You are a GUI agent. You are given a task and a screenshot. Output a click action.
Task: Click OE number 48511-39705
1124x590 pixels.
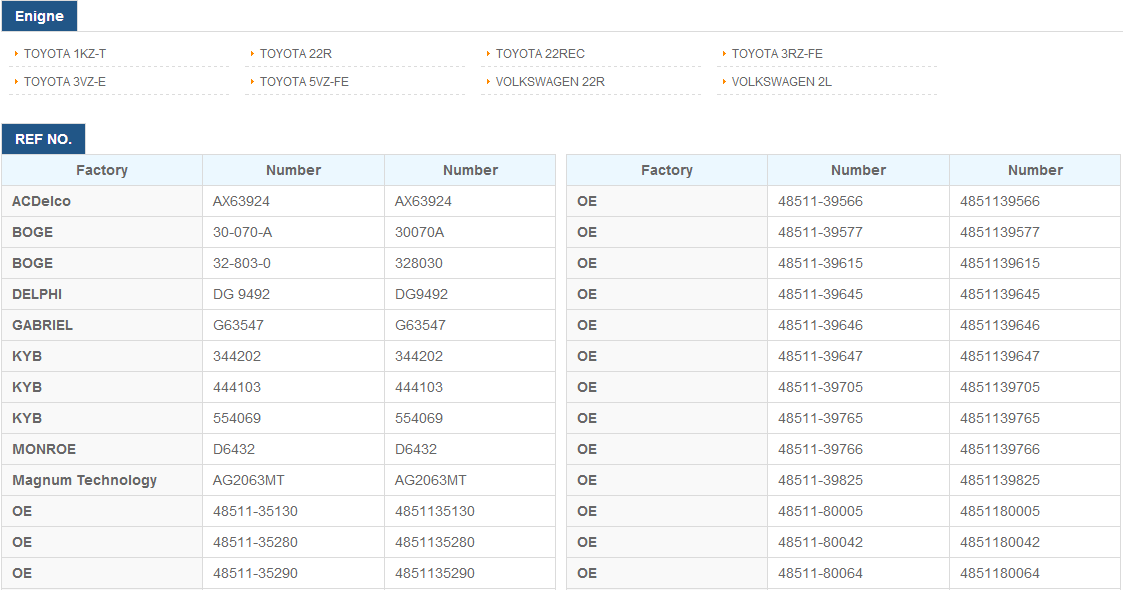coord(858,387)
